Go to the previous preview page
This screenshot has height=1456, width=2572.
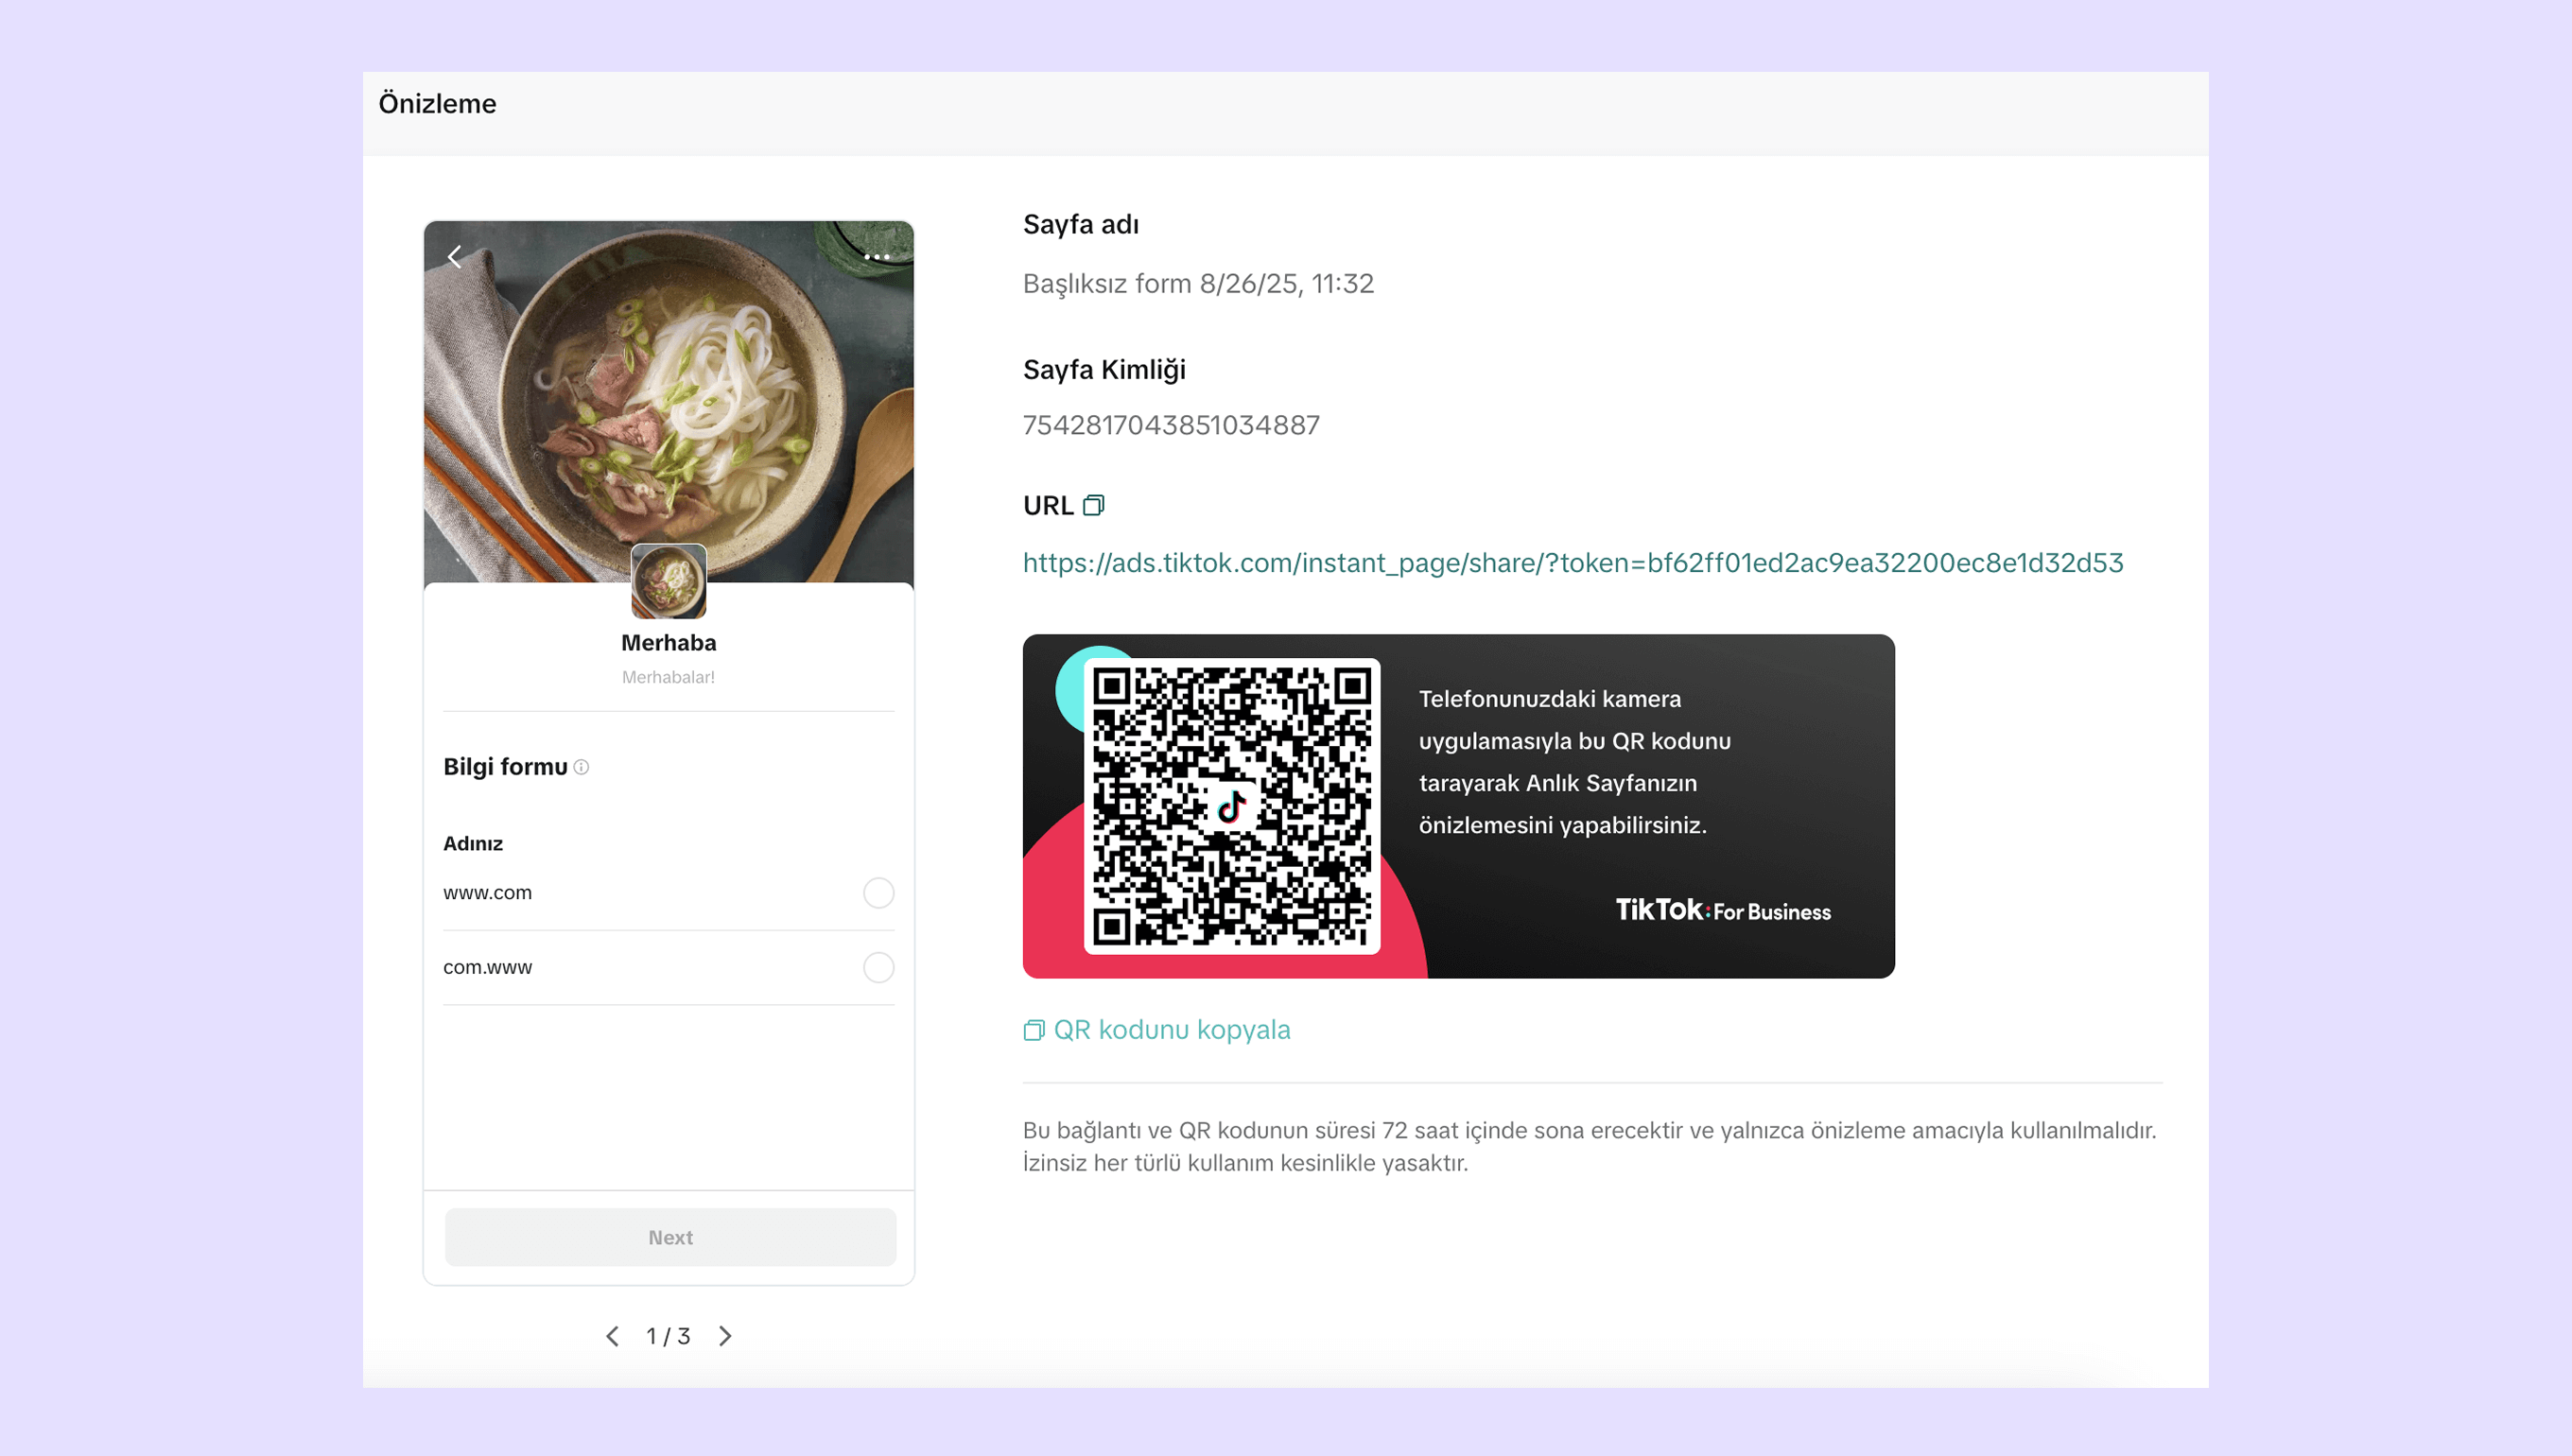coord(612,1336)
